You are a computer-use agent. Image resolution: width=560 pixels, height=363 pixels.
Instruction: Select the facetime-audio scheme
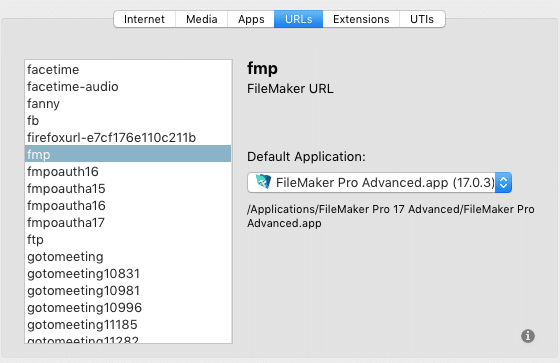[x=128, y=86]
